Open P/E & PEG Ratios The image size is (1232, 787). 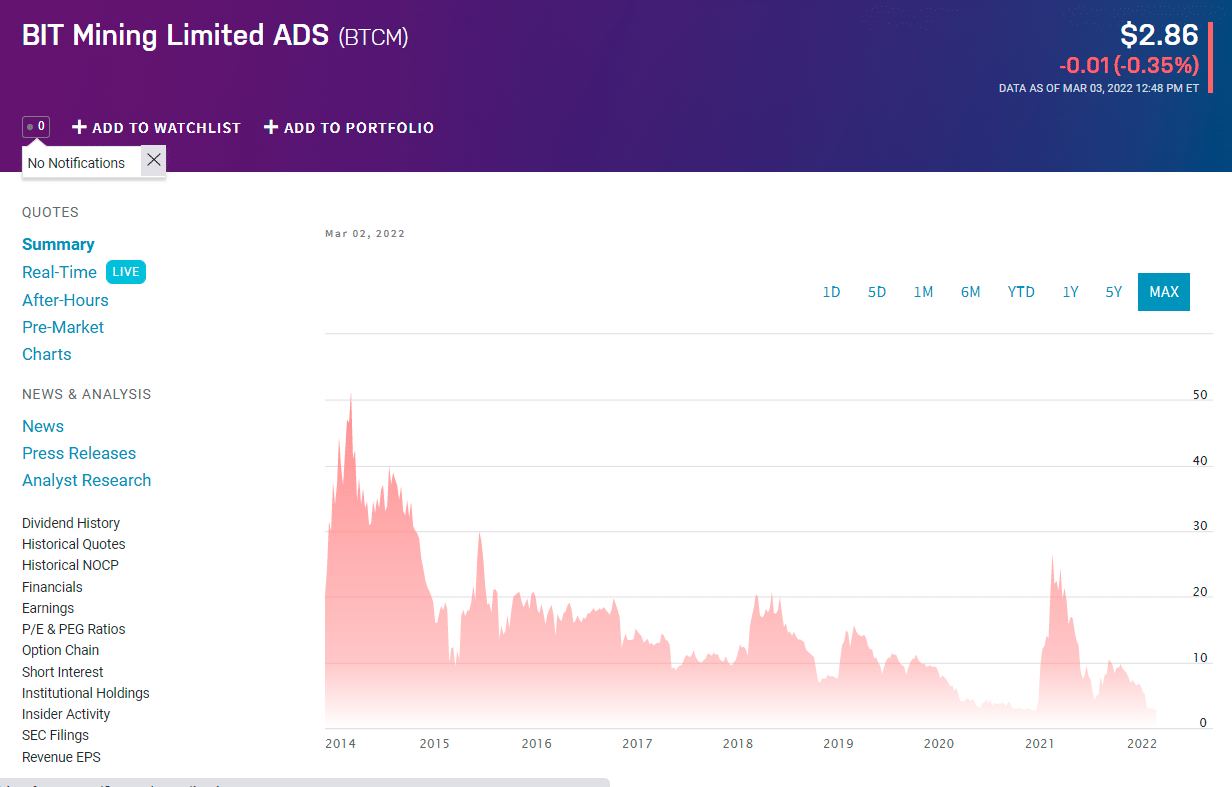[74, 629]
